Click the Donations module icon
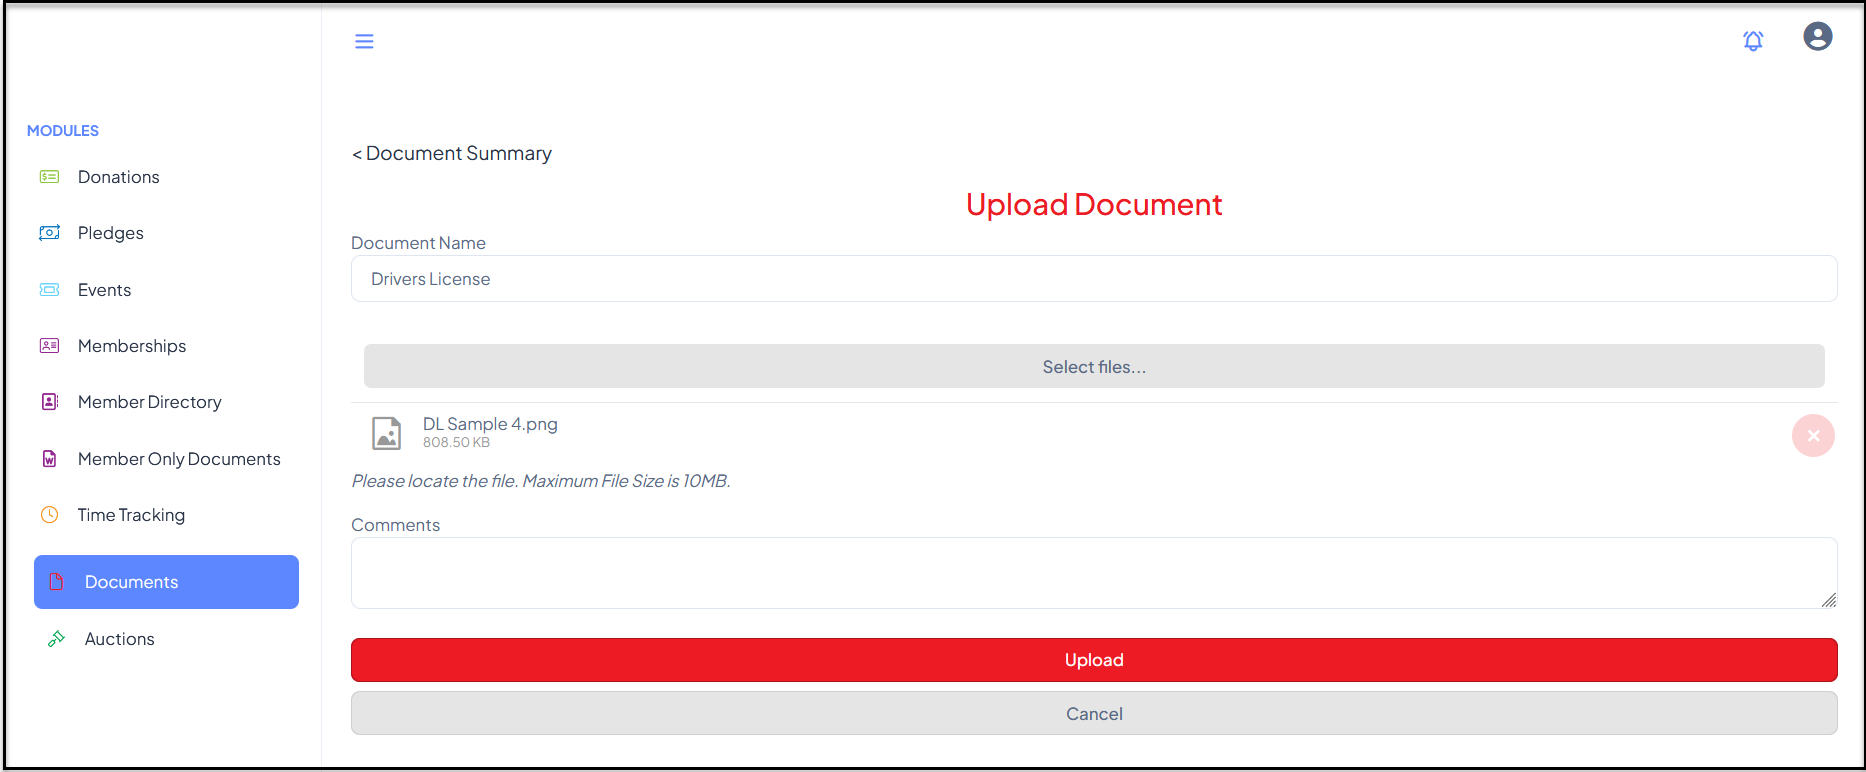The width and height of the screenshot is (1866, 772). tap(49, 177)
